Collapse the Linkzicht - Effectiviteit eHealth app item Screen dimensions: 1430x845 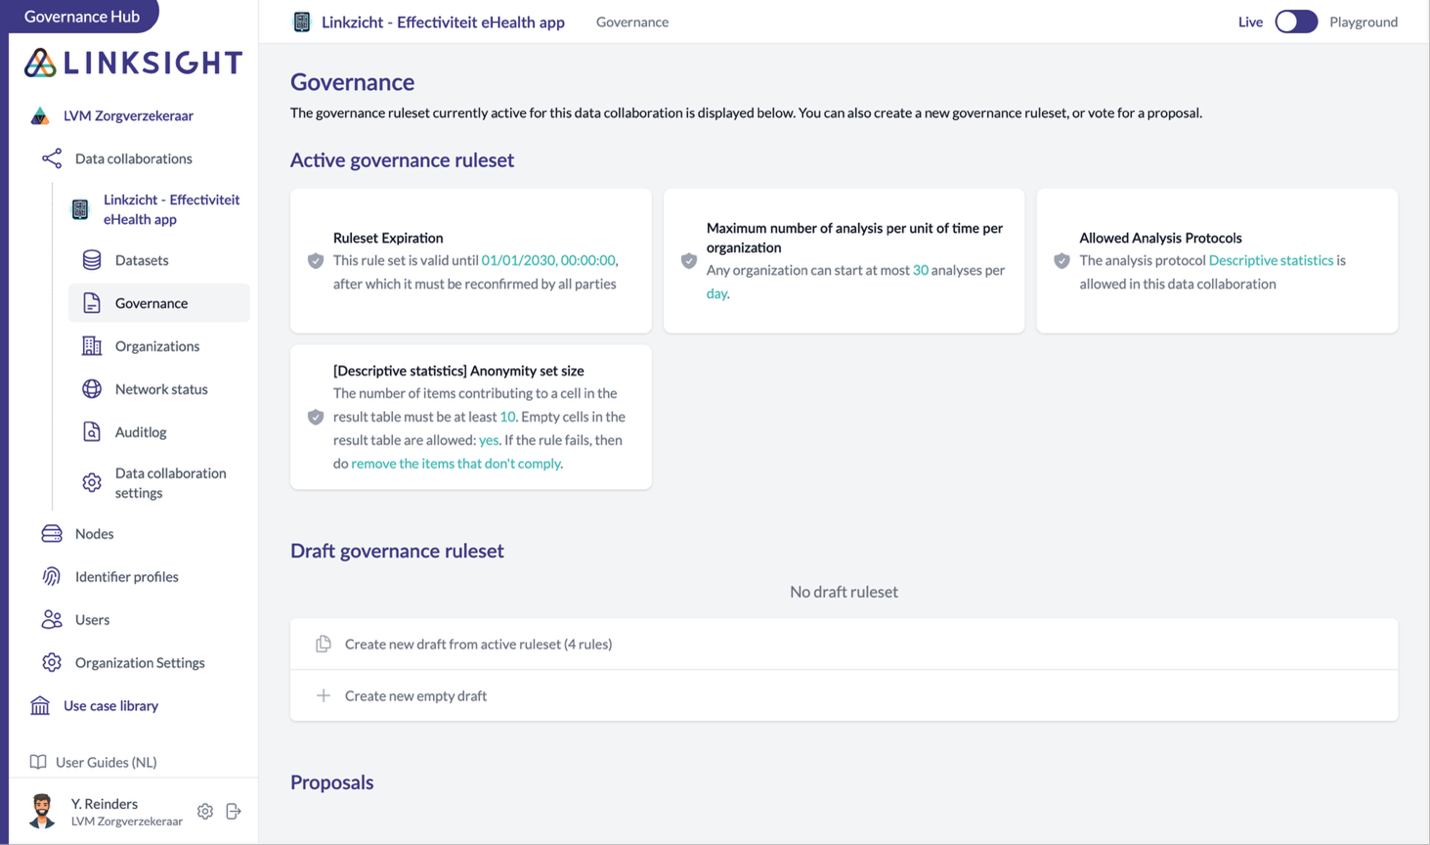click(171, 209)
